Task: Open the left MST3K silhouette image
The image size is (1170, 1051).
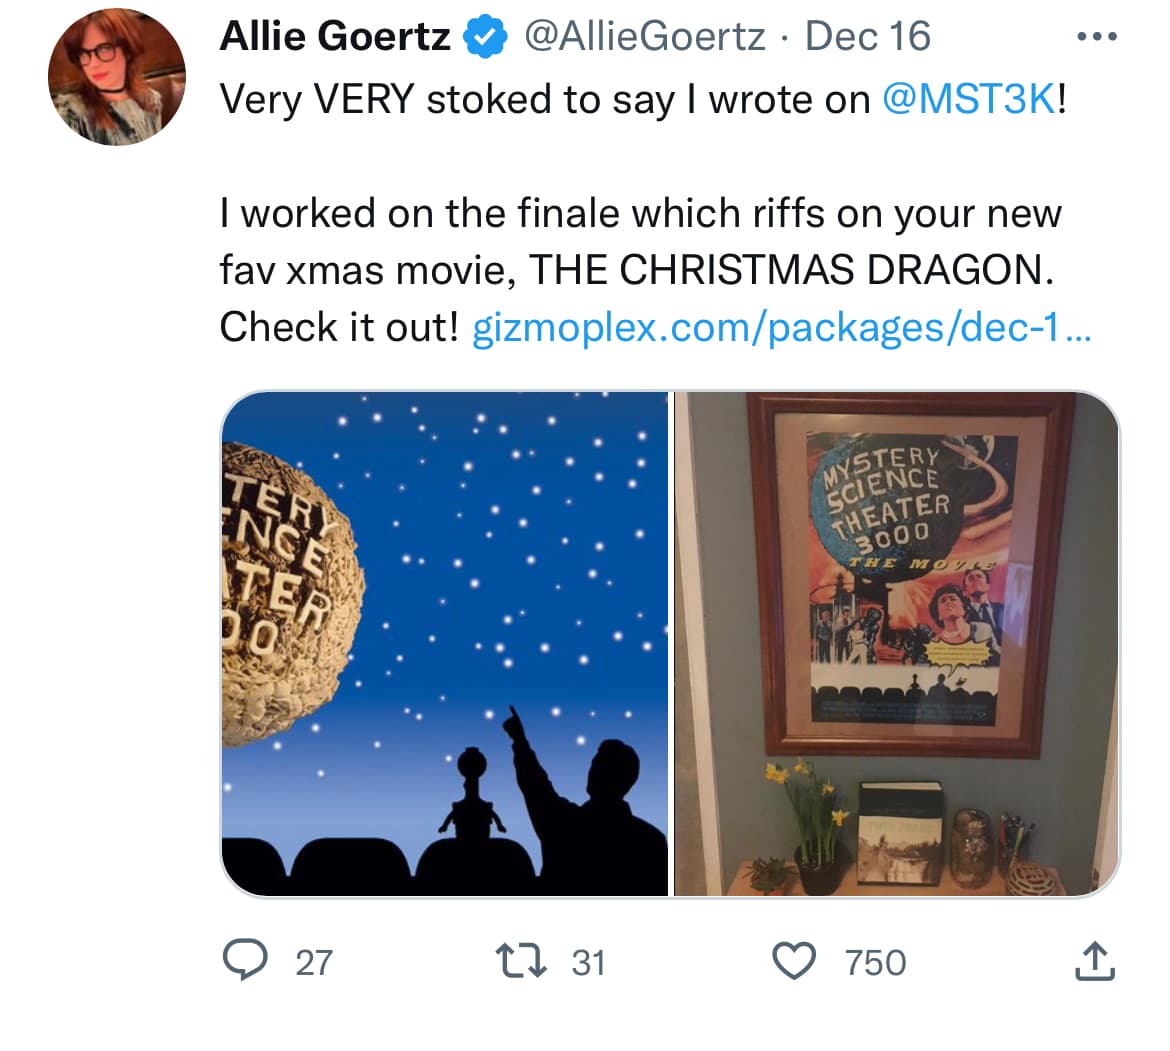Action: [444, 644]
